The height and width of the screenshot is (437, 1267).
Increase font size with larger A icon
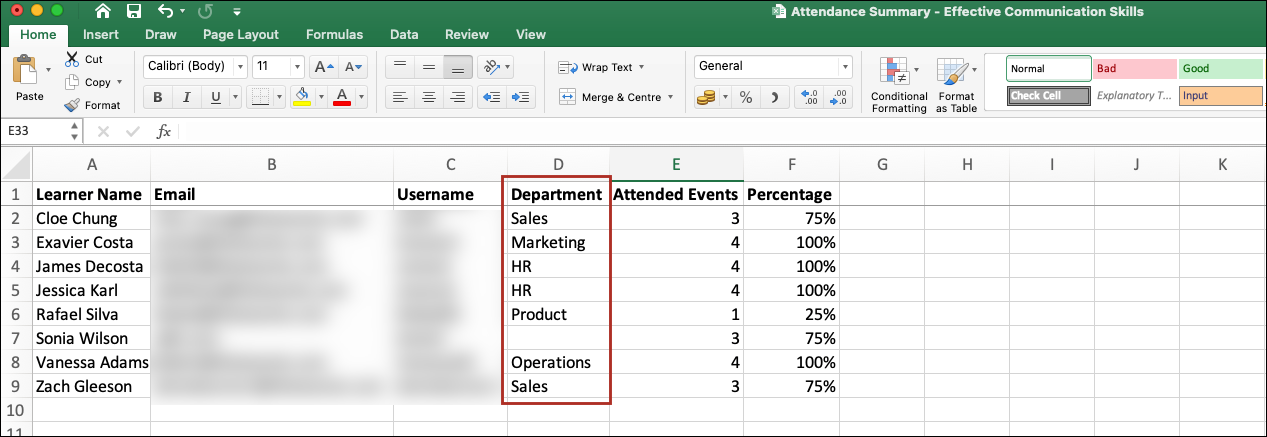point(322,67)
